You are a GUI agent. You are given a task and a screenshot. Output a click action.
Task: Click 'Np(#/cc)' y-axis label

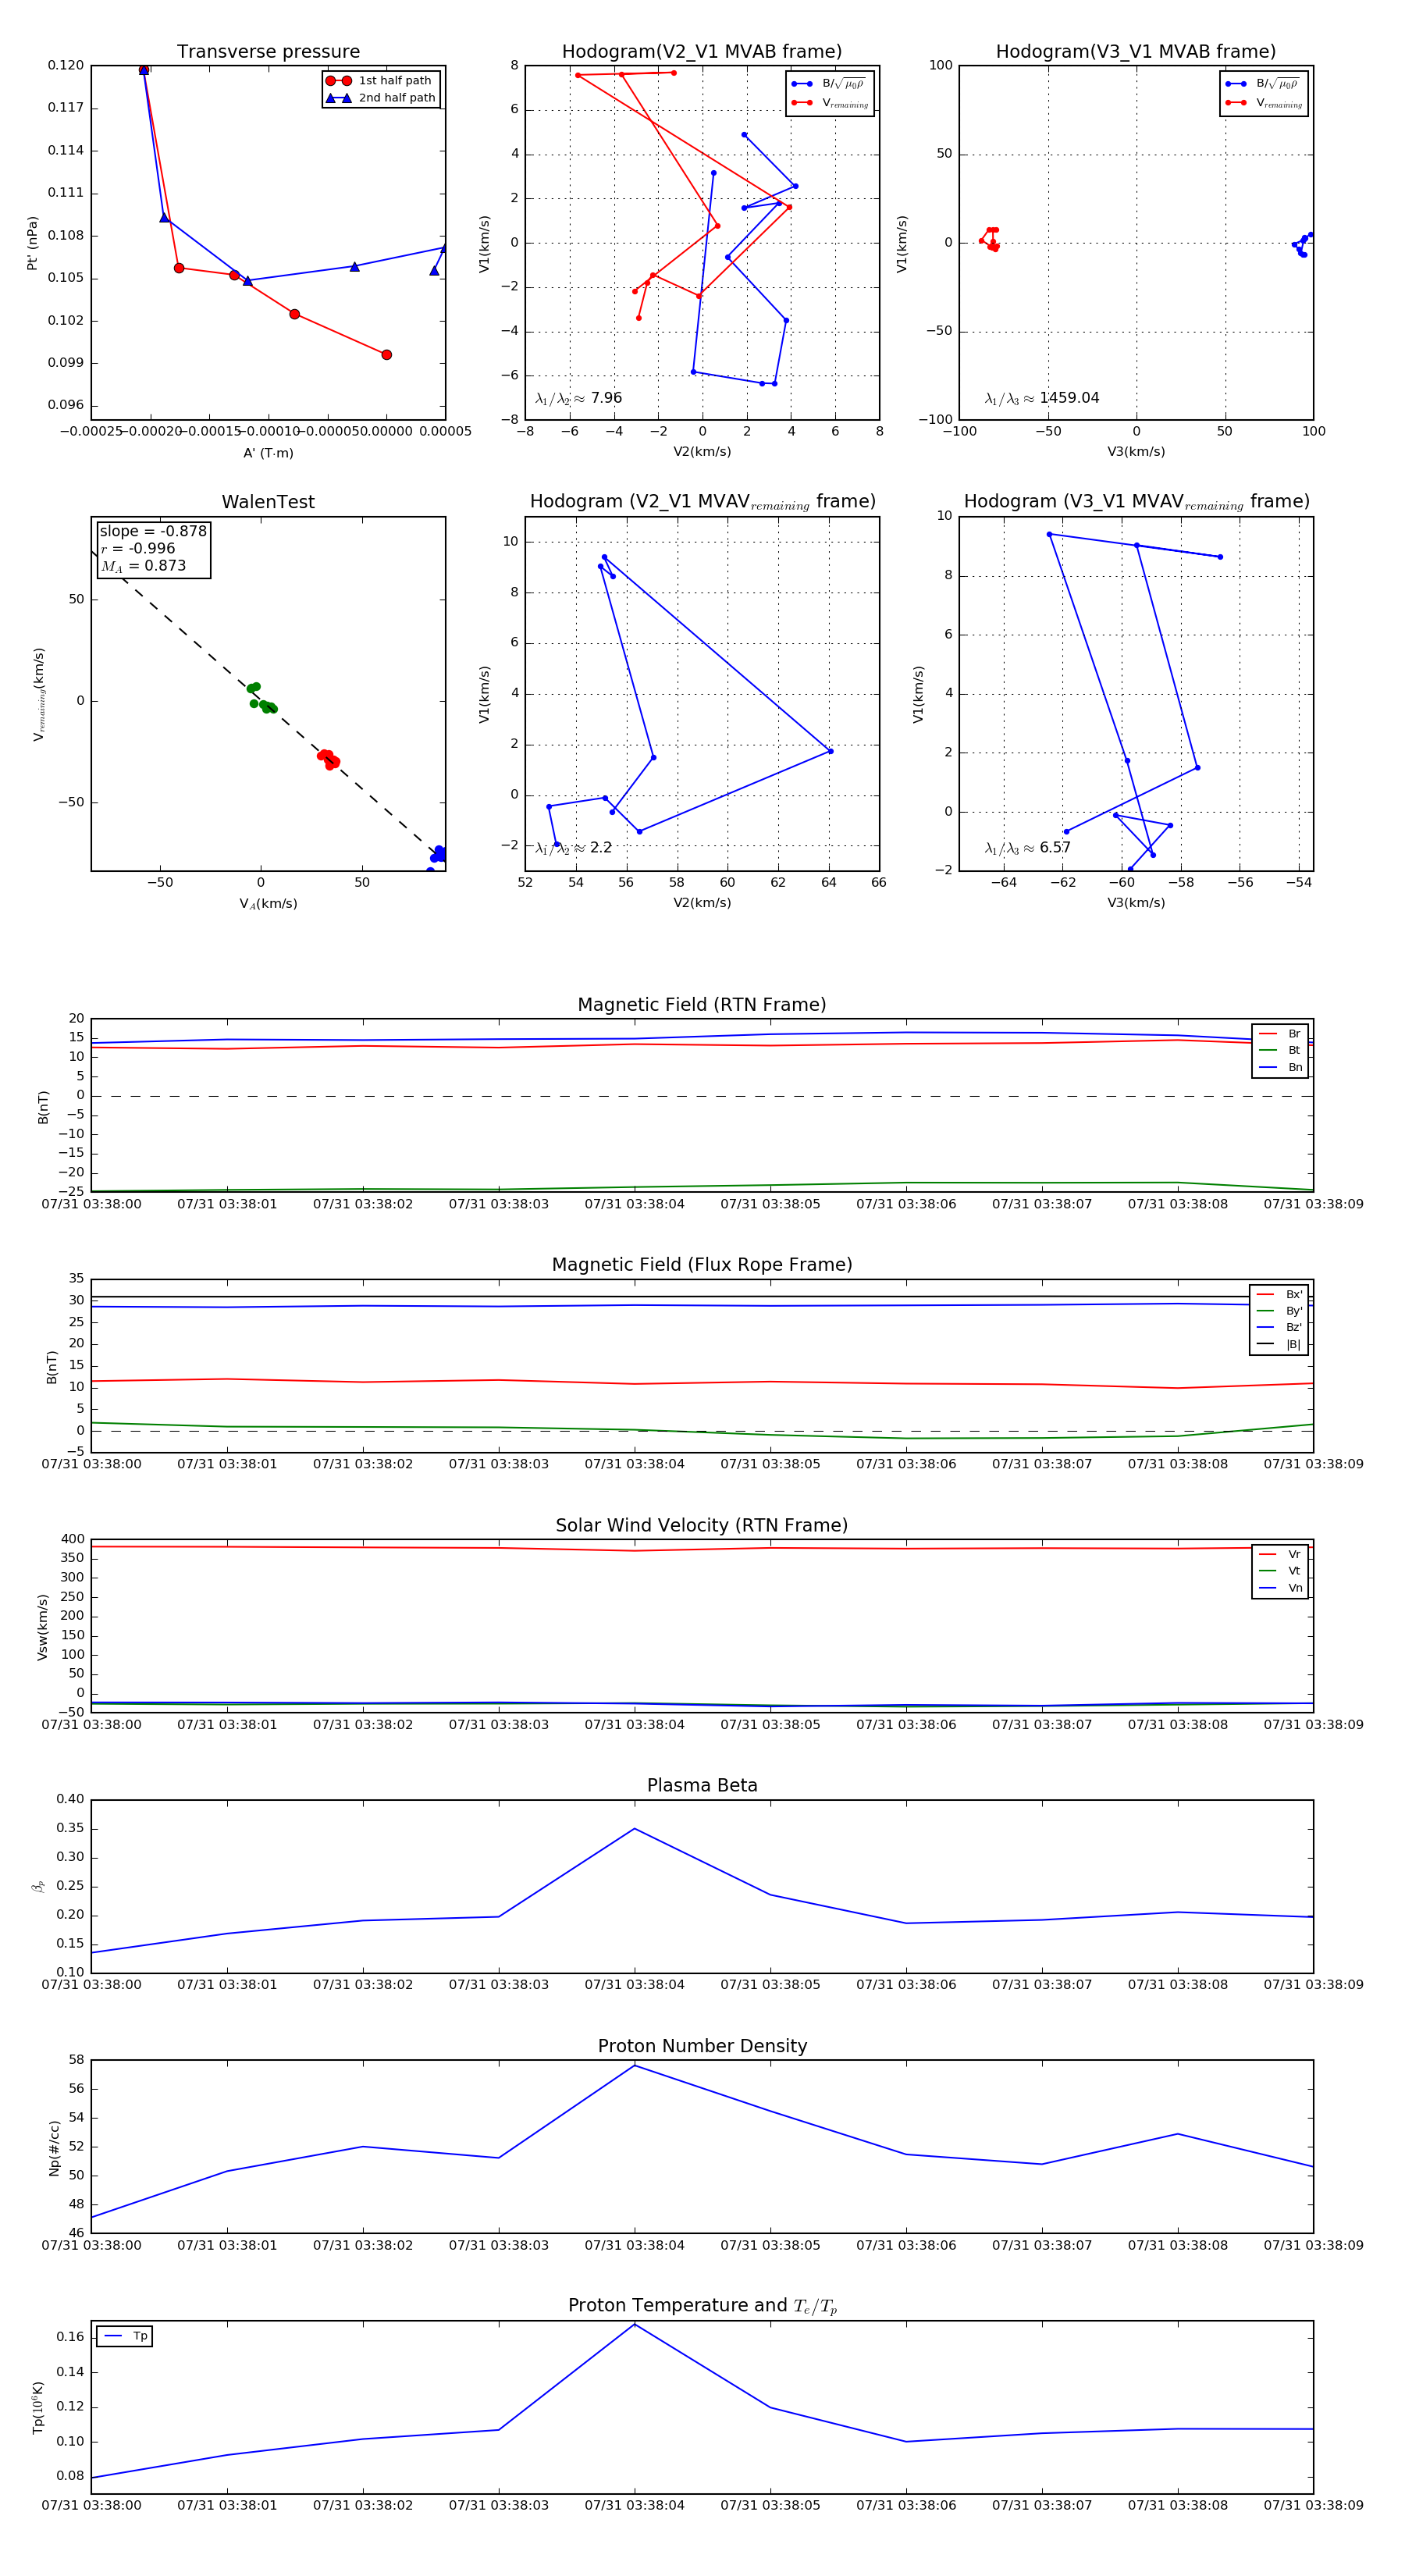(54, 2147)
